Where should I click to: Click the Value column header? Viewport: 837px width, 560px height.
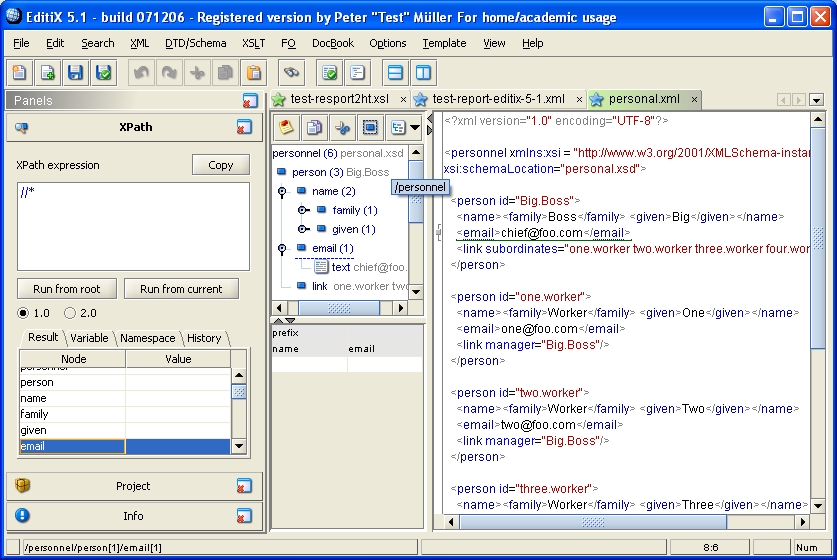click(178, 359)
